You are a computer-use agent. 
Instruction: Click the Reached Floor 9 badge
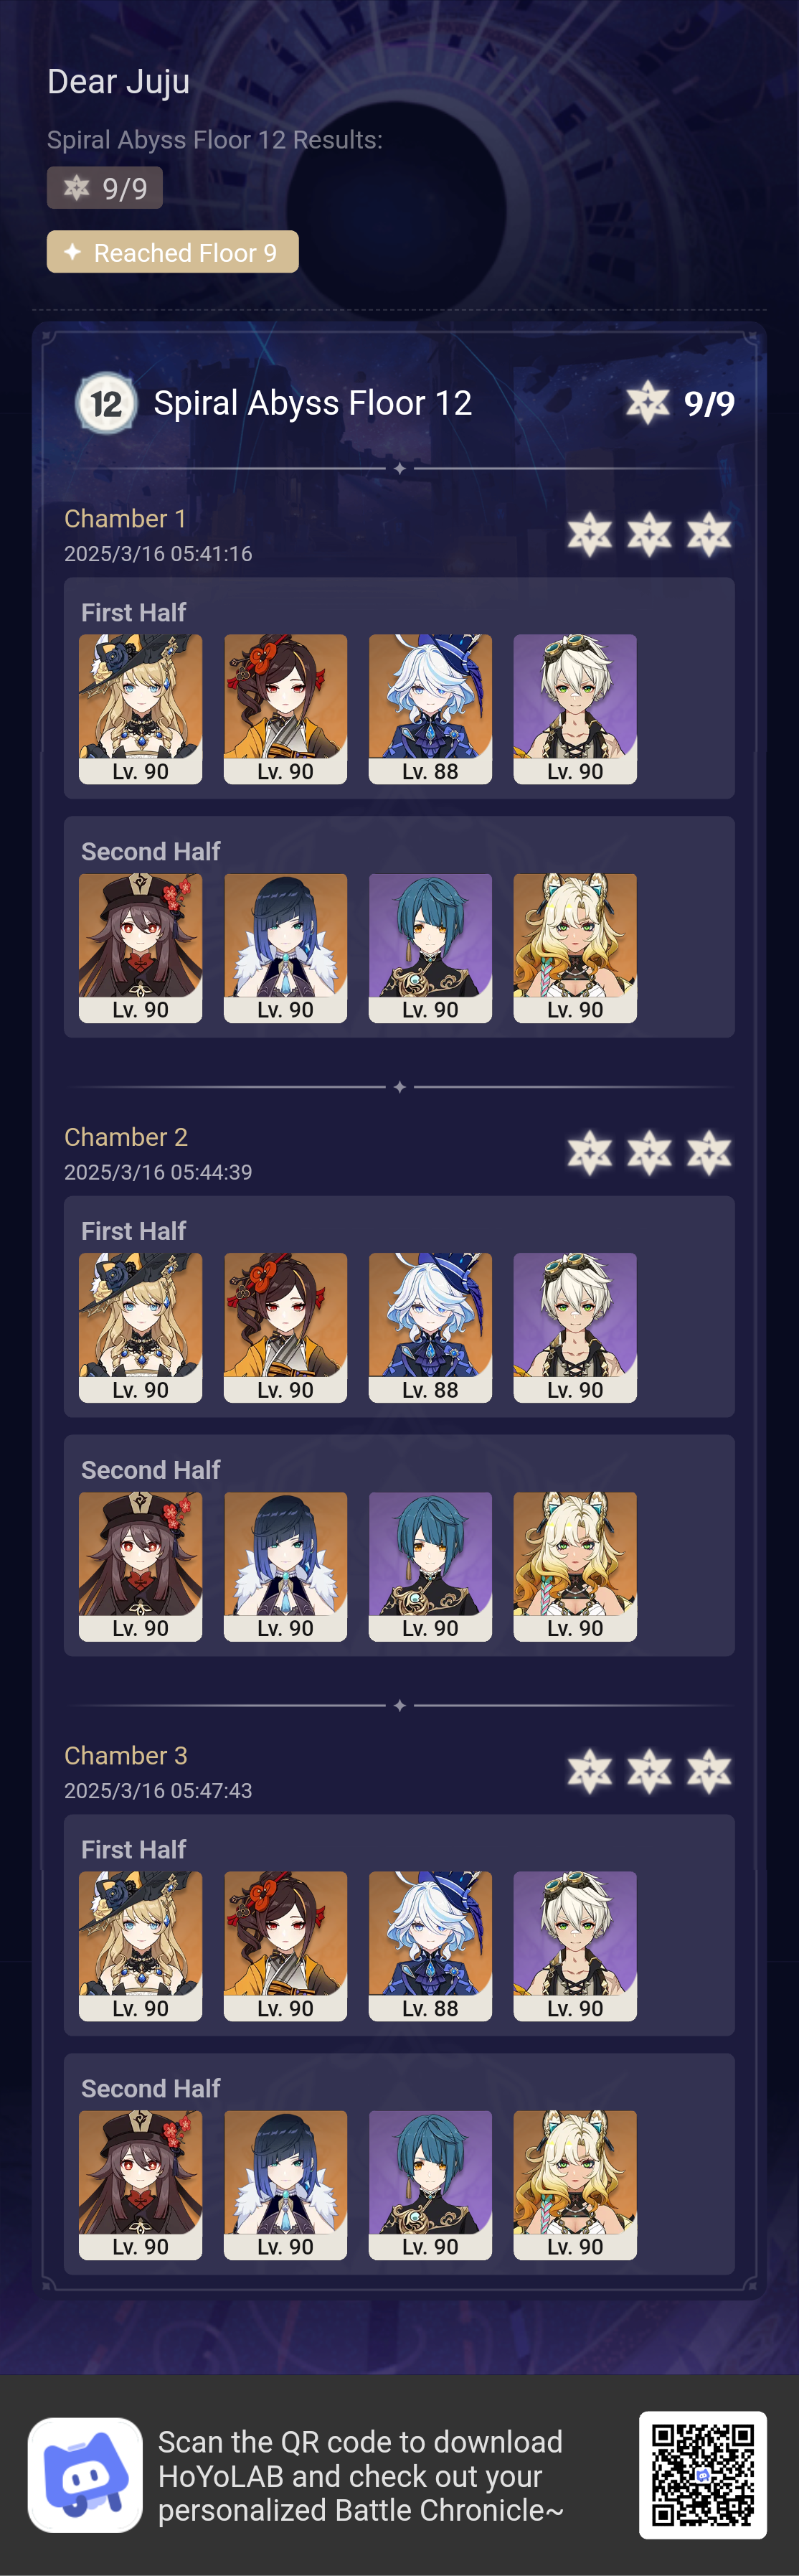[173, 252]
